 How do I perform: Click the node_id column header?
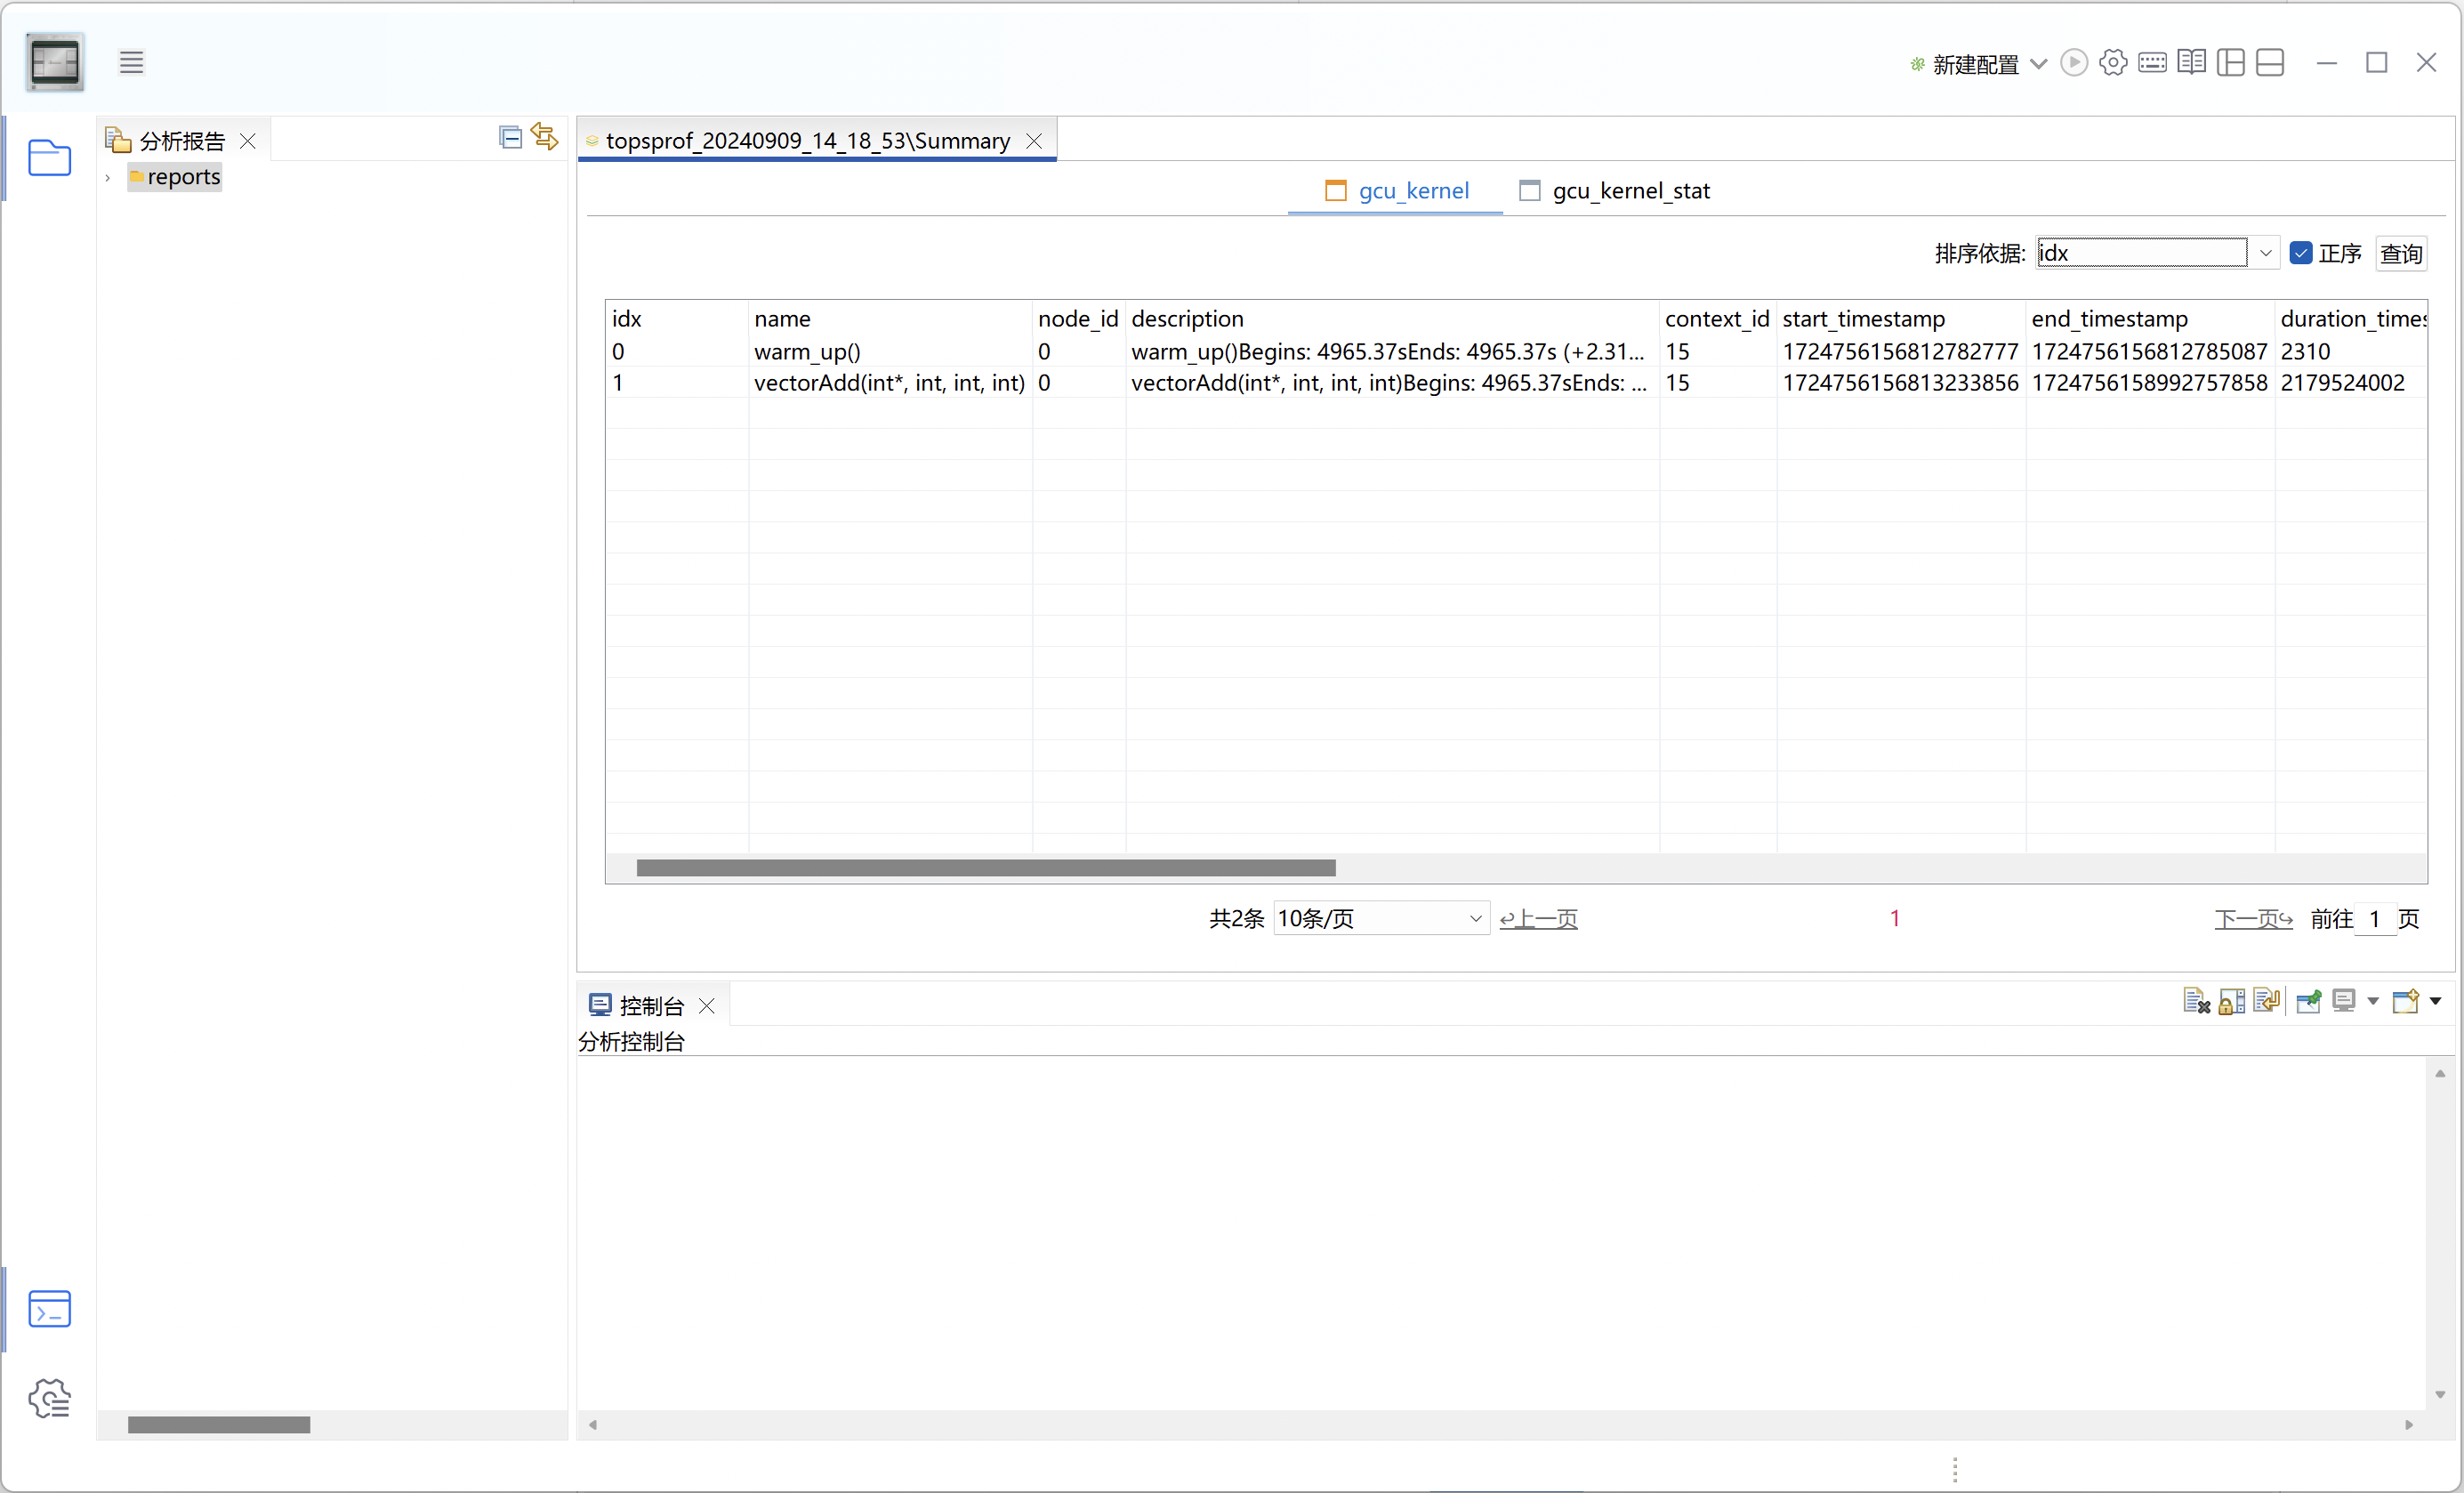[x=1077, y=318]
